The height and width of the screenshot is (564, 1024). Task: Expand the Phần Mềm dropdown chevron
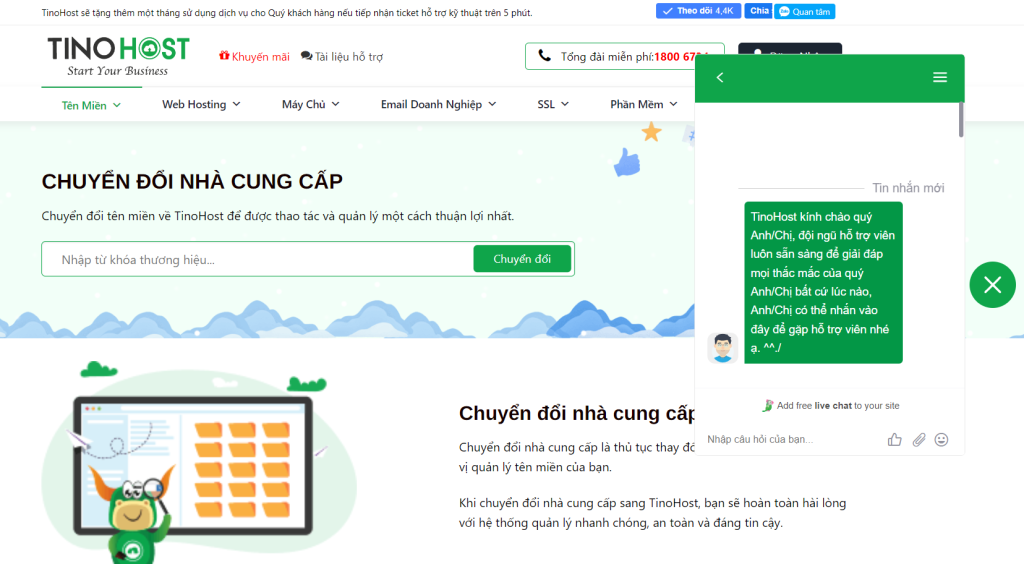click(x=673, y=104)
